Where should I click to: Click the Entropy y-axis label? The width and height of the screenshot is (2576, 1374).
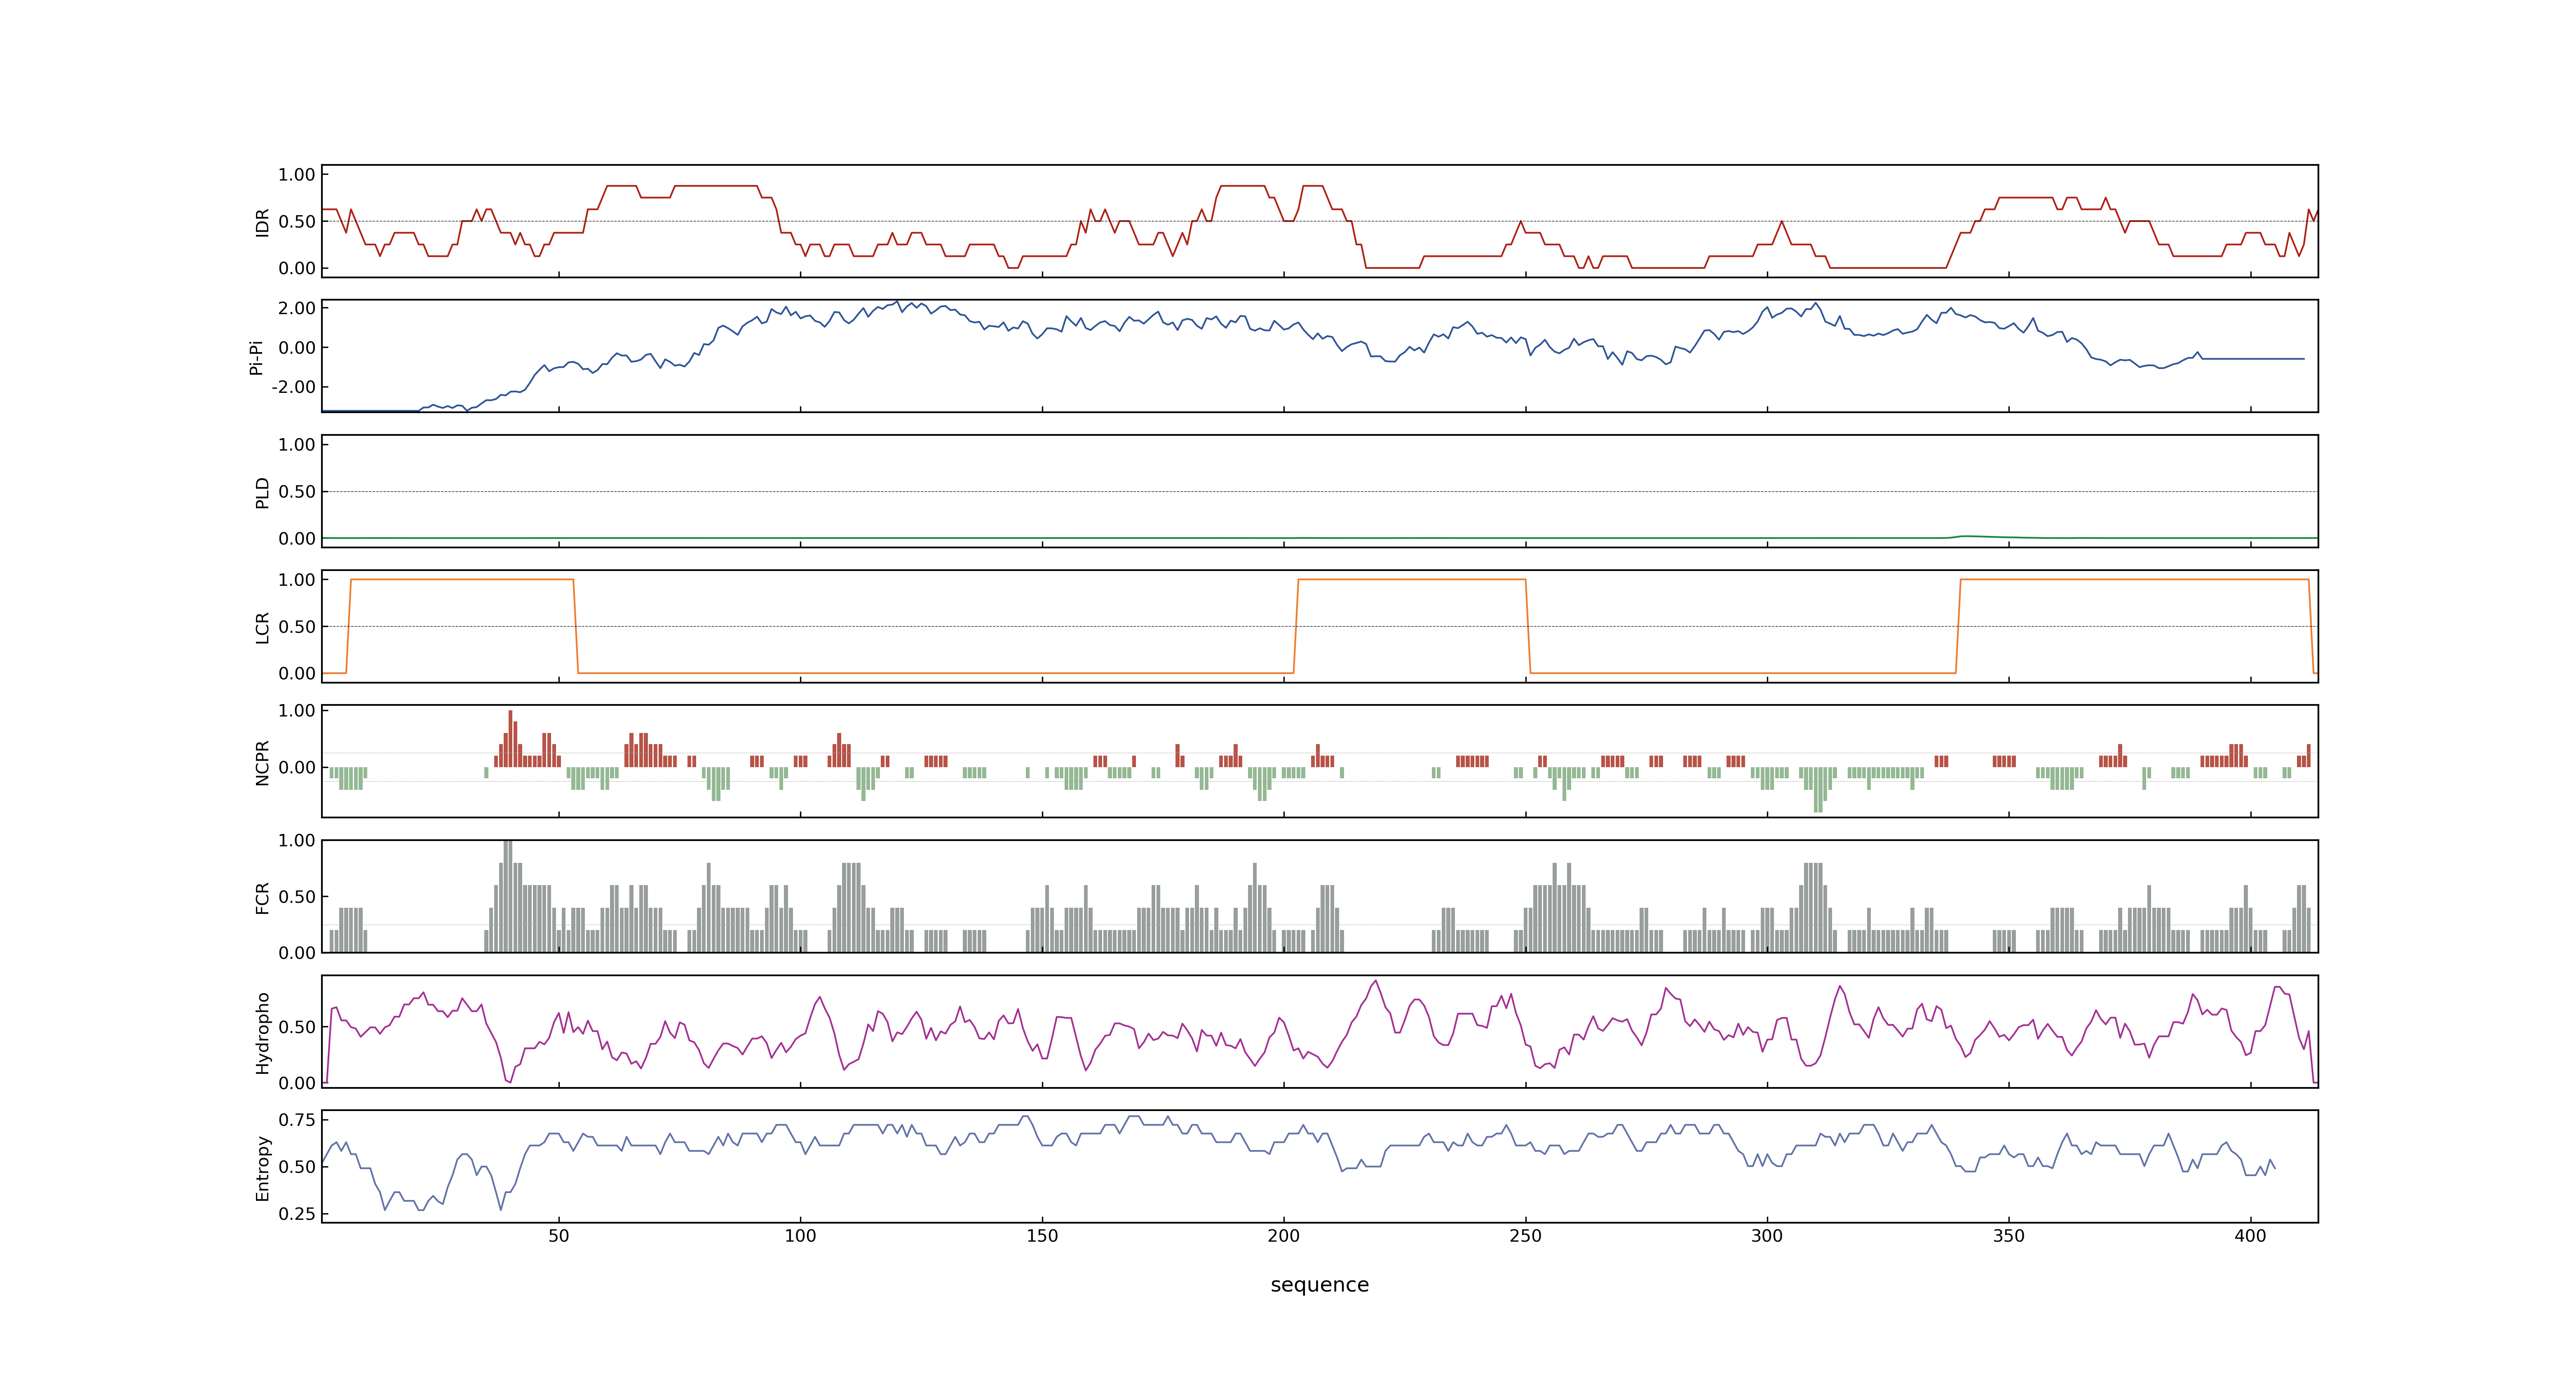pyautogui.click(x=263, y=1167)
